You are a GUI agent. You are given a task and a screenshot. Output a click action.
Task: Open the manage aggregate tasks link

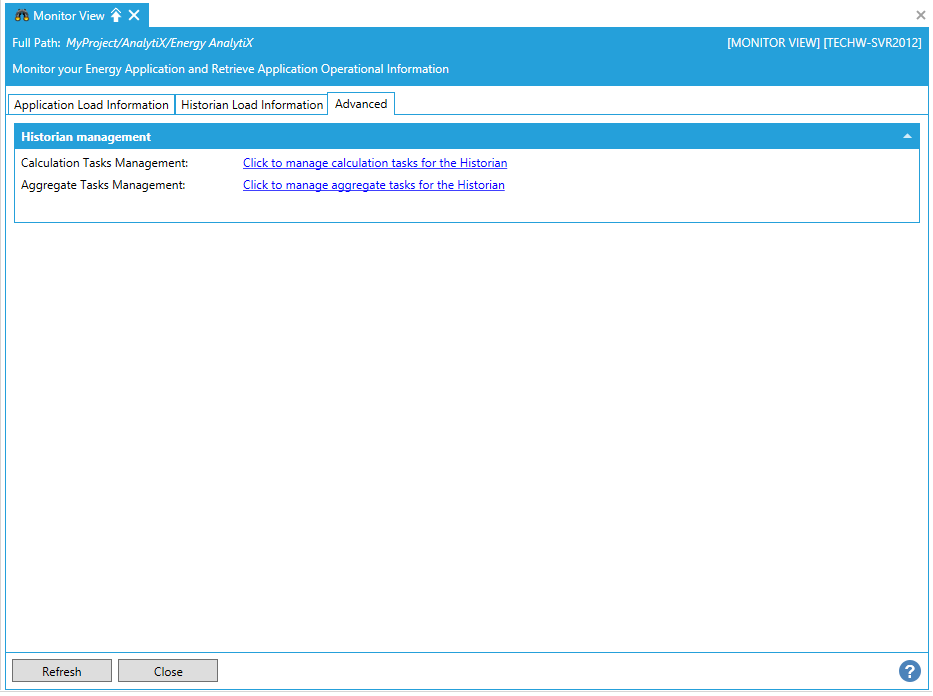373,185
